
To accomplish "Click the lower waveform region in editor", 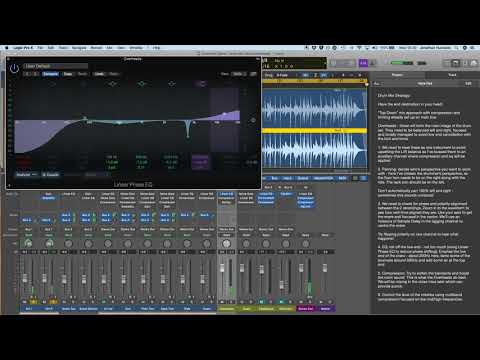I will (x=315, y=150).
